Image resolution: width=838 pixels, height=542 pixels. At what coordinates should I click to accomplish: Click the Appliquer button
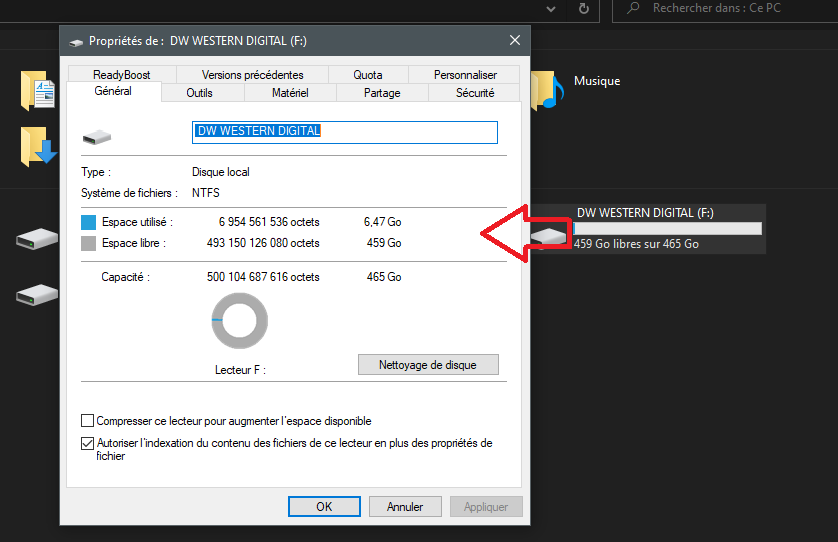pyautogui.click(x=486, y=507)
